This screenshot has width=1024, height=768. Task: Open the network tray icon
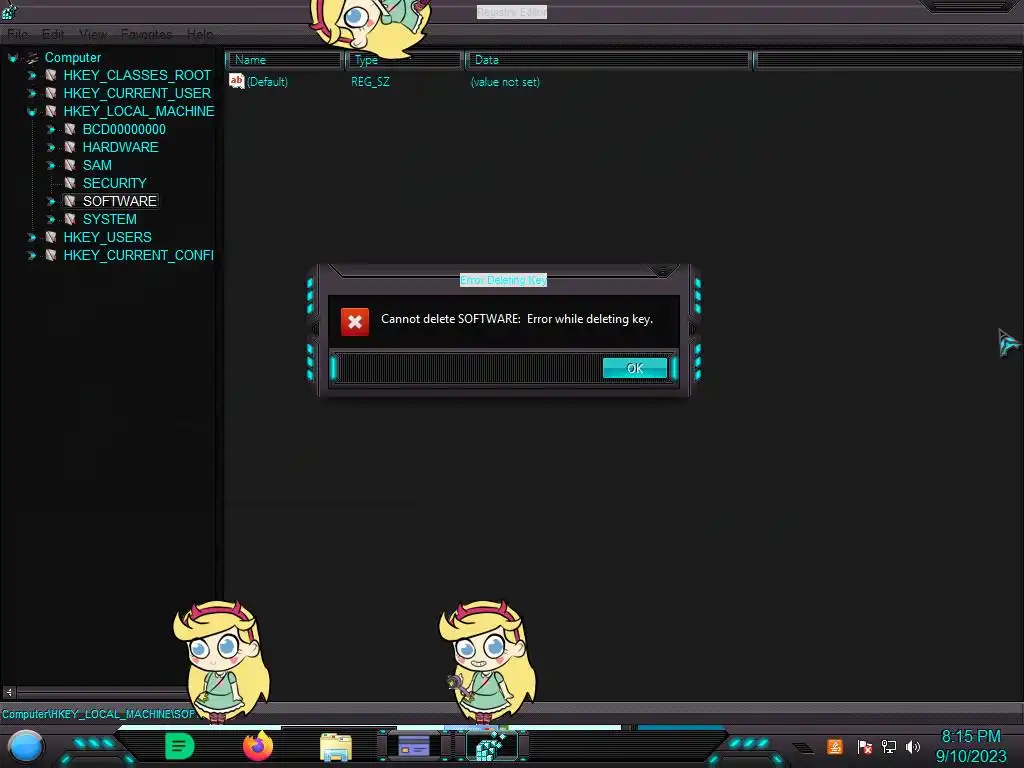[889, 747]
